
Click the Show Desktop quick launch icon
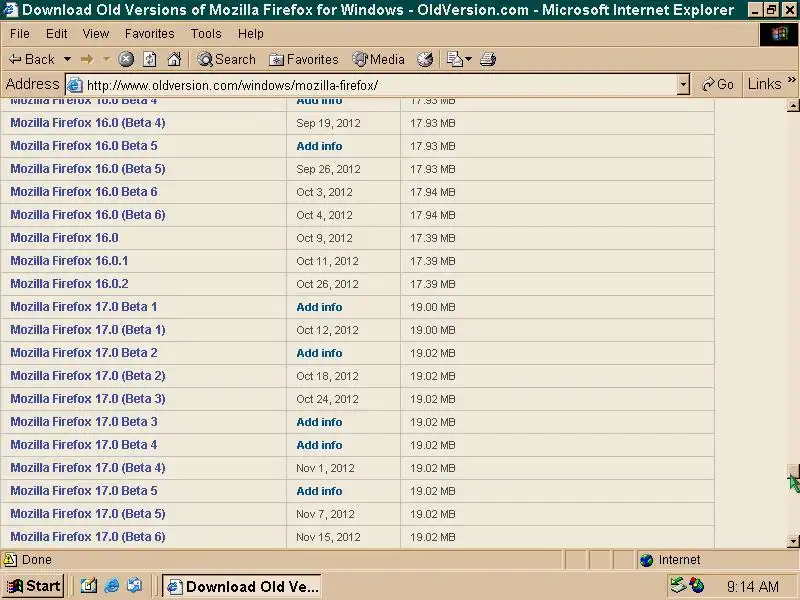pos(89,586)
